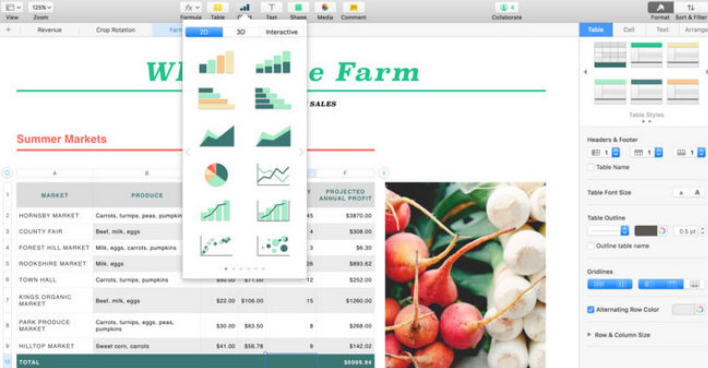Insert a 2D area chart
Viewport: 708px width, 368px height.
pos(217,136)
